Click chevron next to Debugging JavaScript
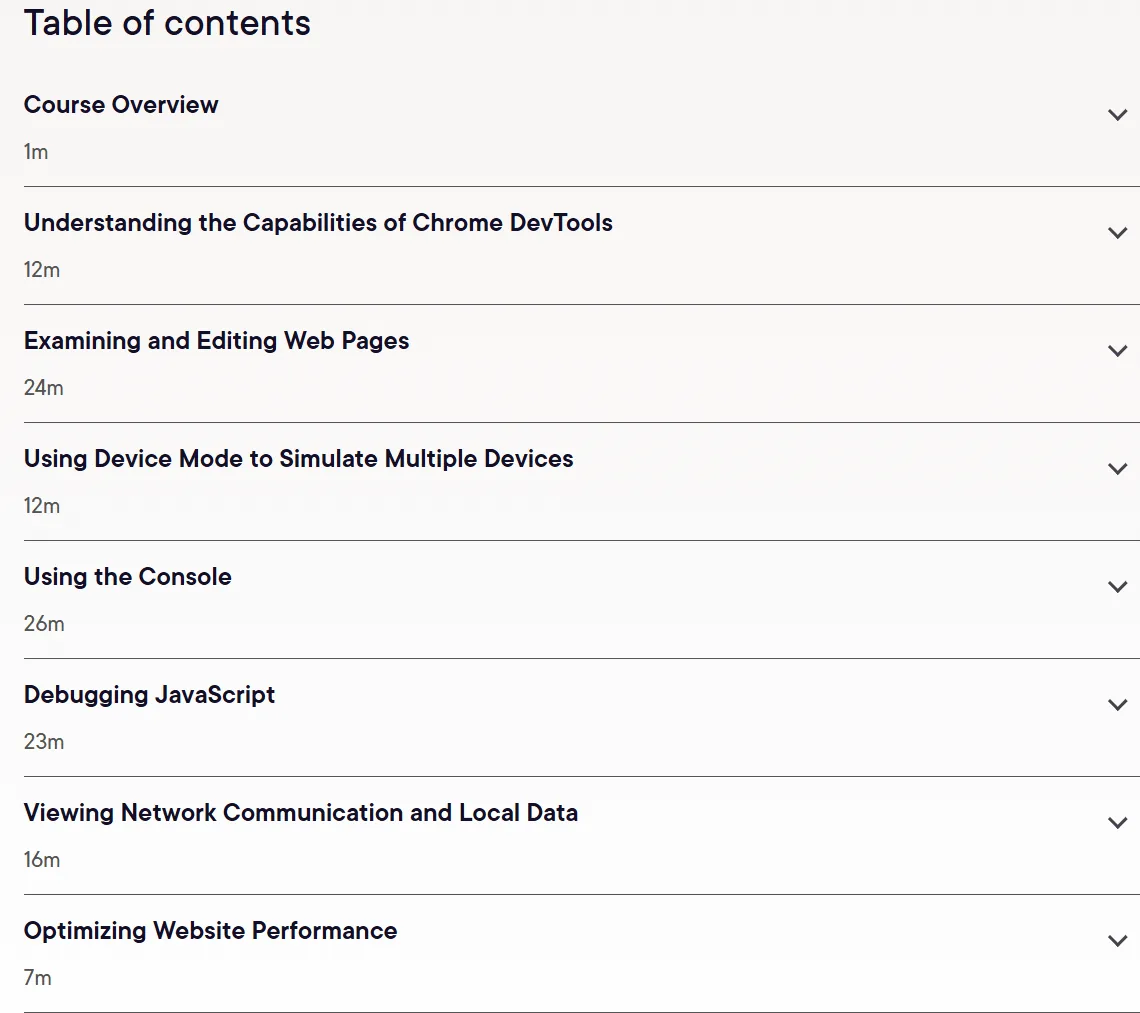The image size is (1140, 1013). [x=1117, y=705]
